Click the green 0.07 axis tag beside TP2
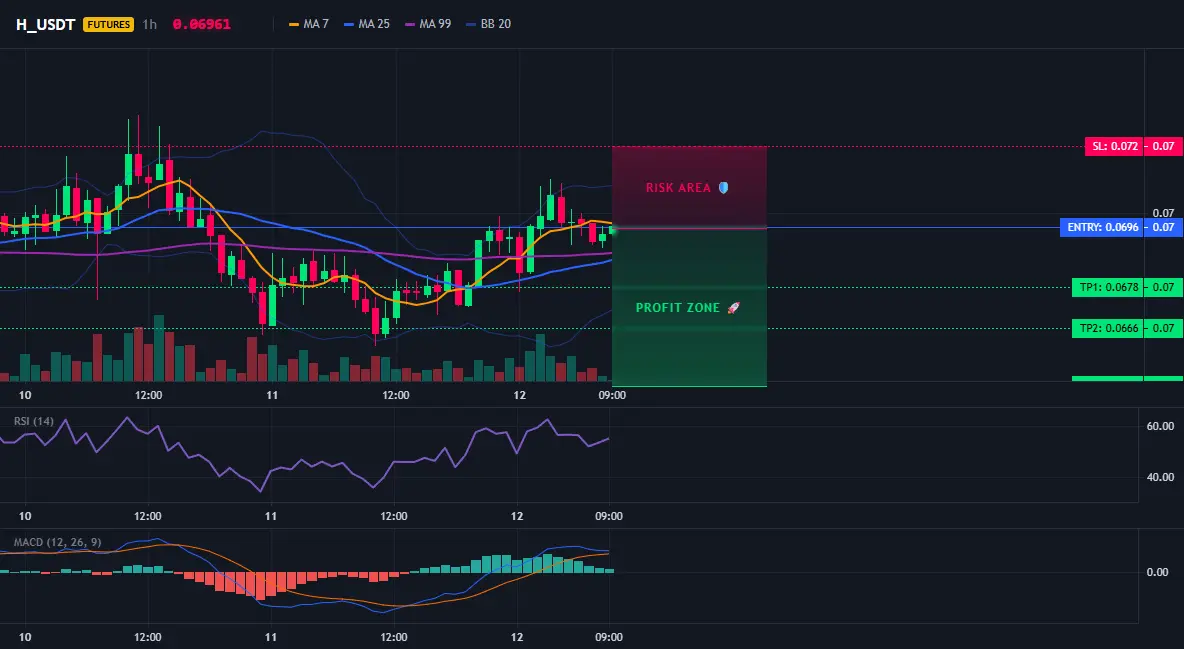Image resolution: width=1184 pixels, height=649 pixels. tap(1163, 328)
